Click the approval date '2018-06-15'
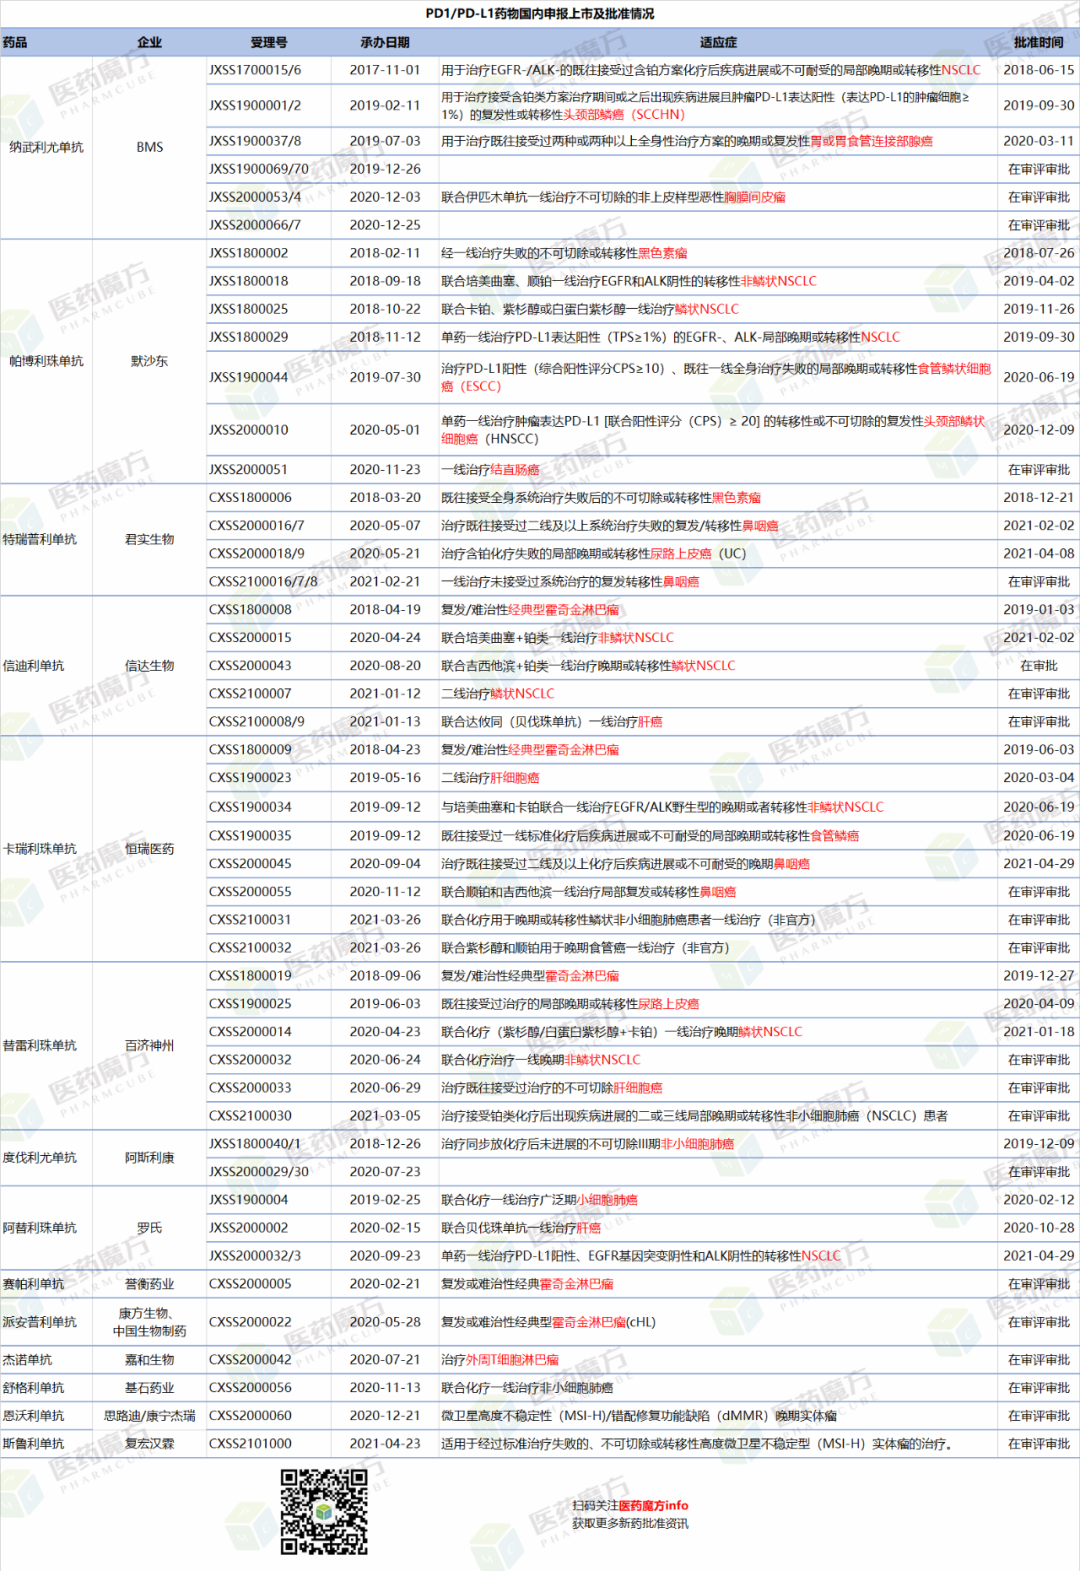This screenshot has height=1571, width=1080. tap(1039, 70)
